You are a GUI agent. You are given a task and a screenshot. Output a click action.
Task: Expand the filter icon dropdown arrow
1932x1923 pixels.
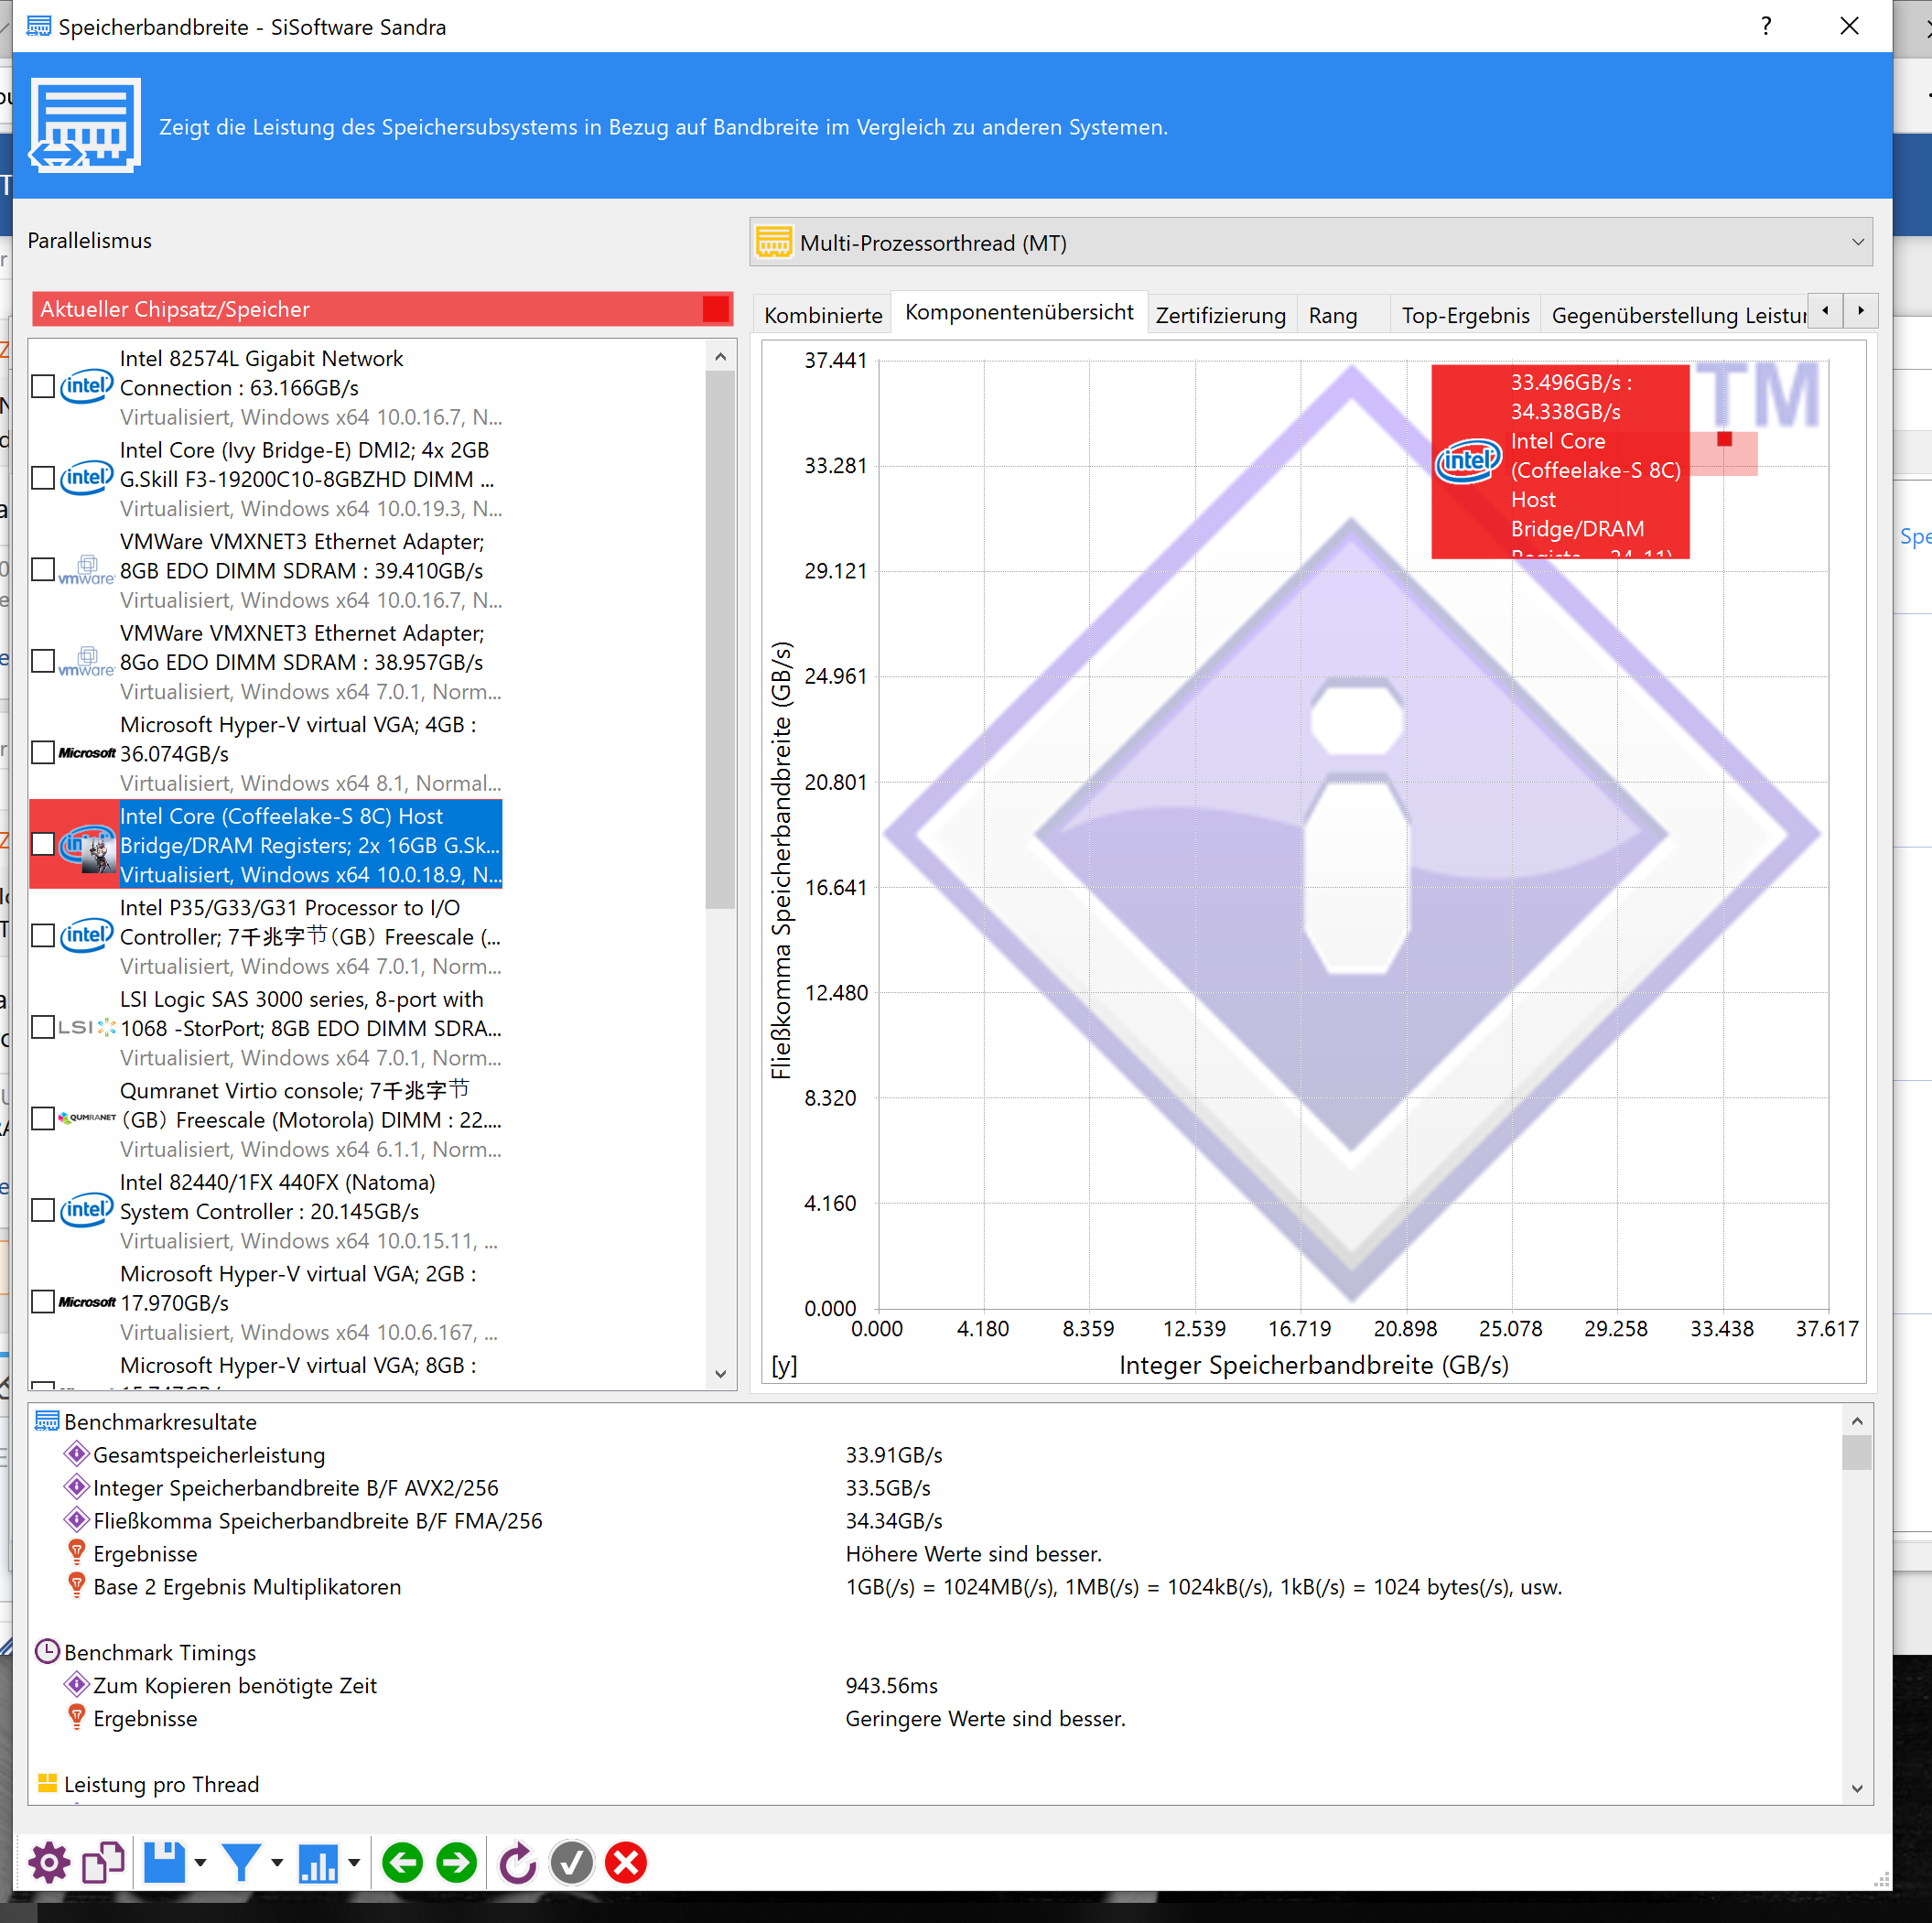pos(277,1863)
